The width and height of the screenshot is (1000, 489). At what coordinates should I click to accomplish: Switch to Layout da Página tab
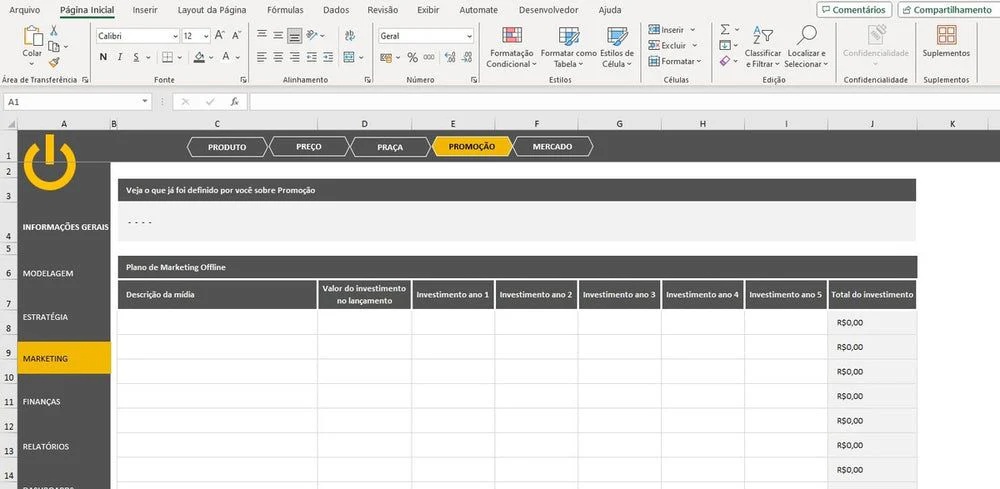tap(212, 10)
